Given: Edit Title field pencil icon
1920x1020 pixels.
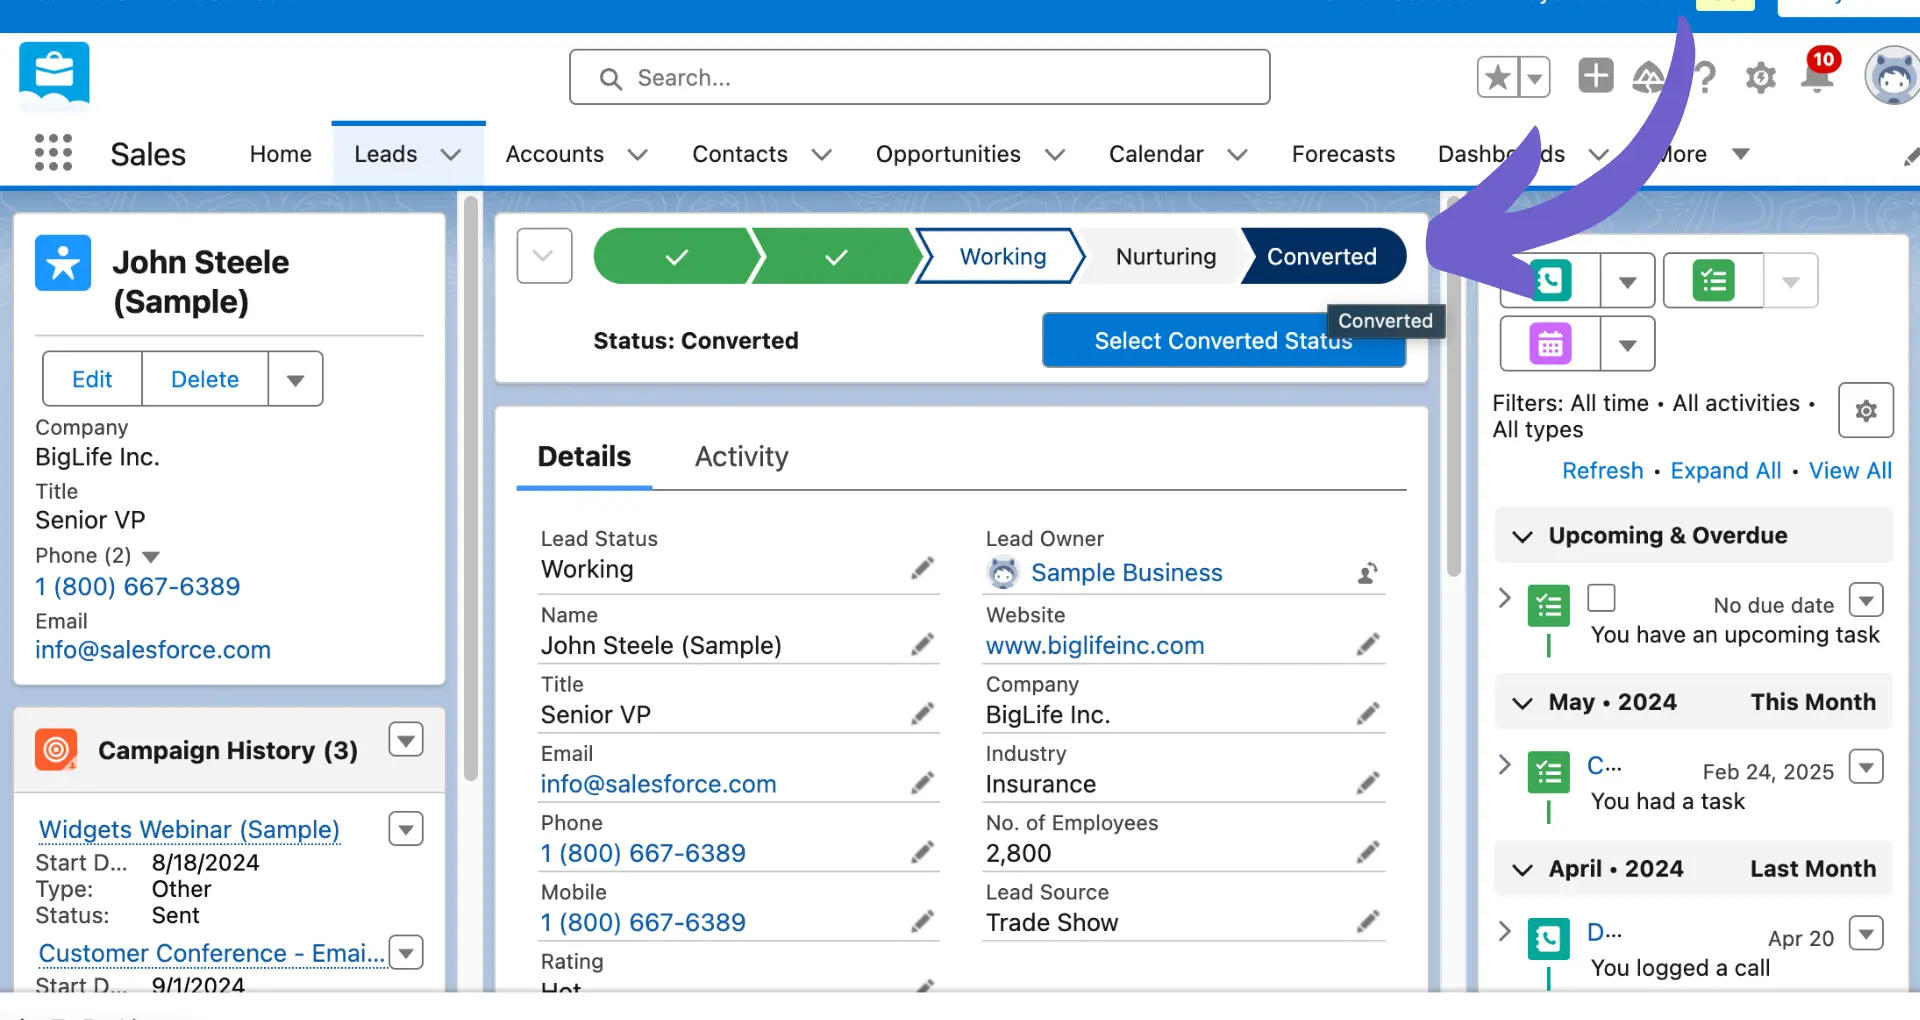Looking at the screenshot, I should 922,714.
